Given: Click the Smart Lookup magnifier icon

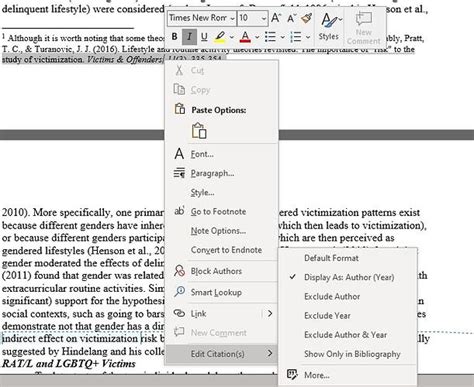Looking at the screenshot, I should coord(179,292).
